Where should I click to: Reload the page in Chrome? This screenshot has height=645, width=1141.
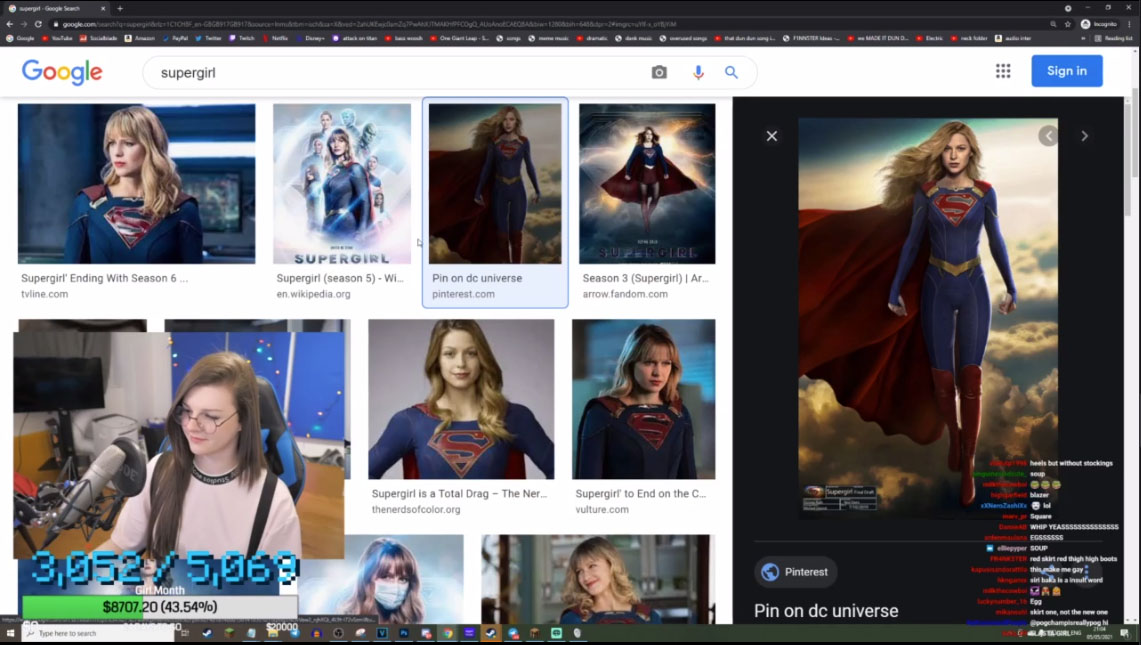pyautogui.click(x=38, y=24)
